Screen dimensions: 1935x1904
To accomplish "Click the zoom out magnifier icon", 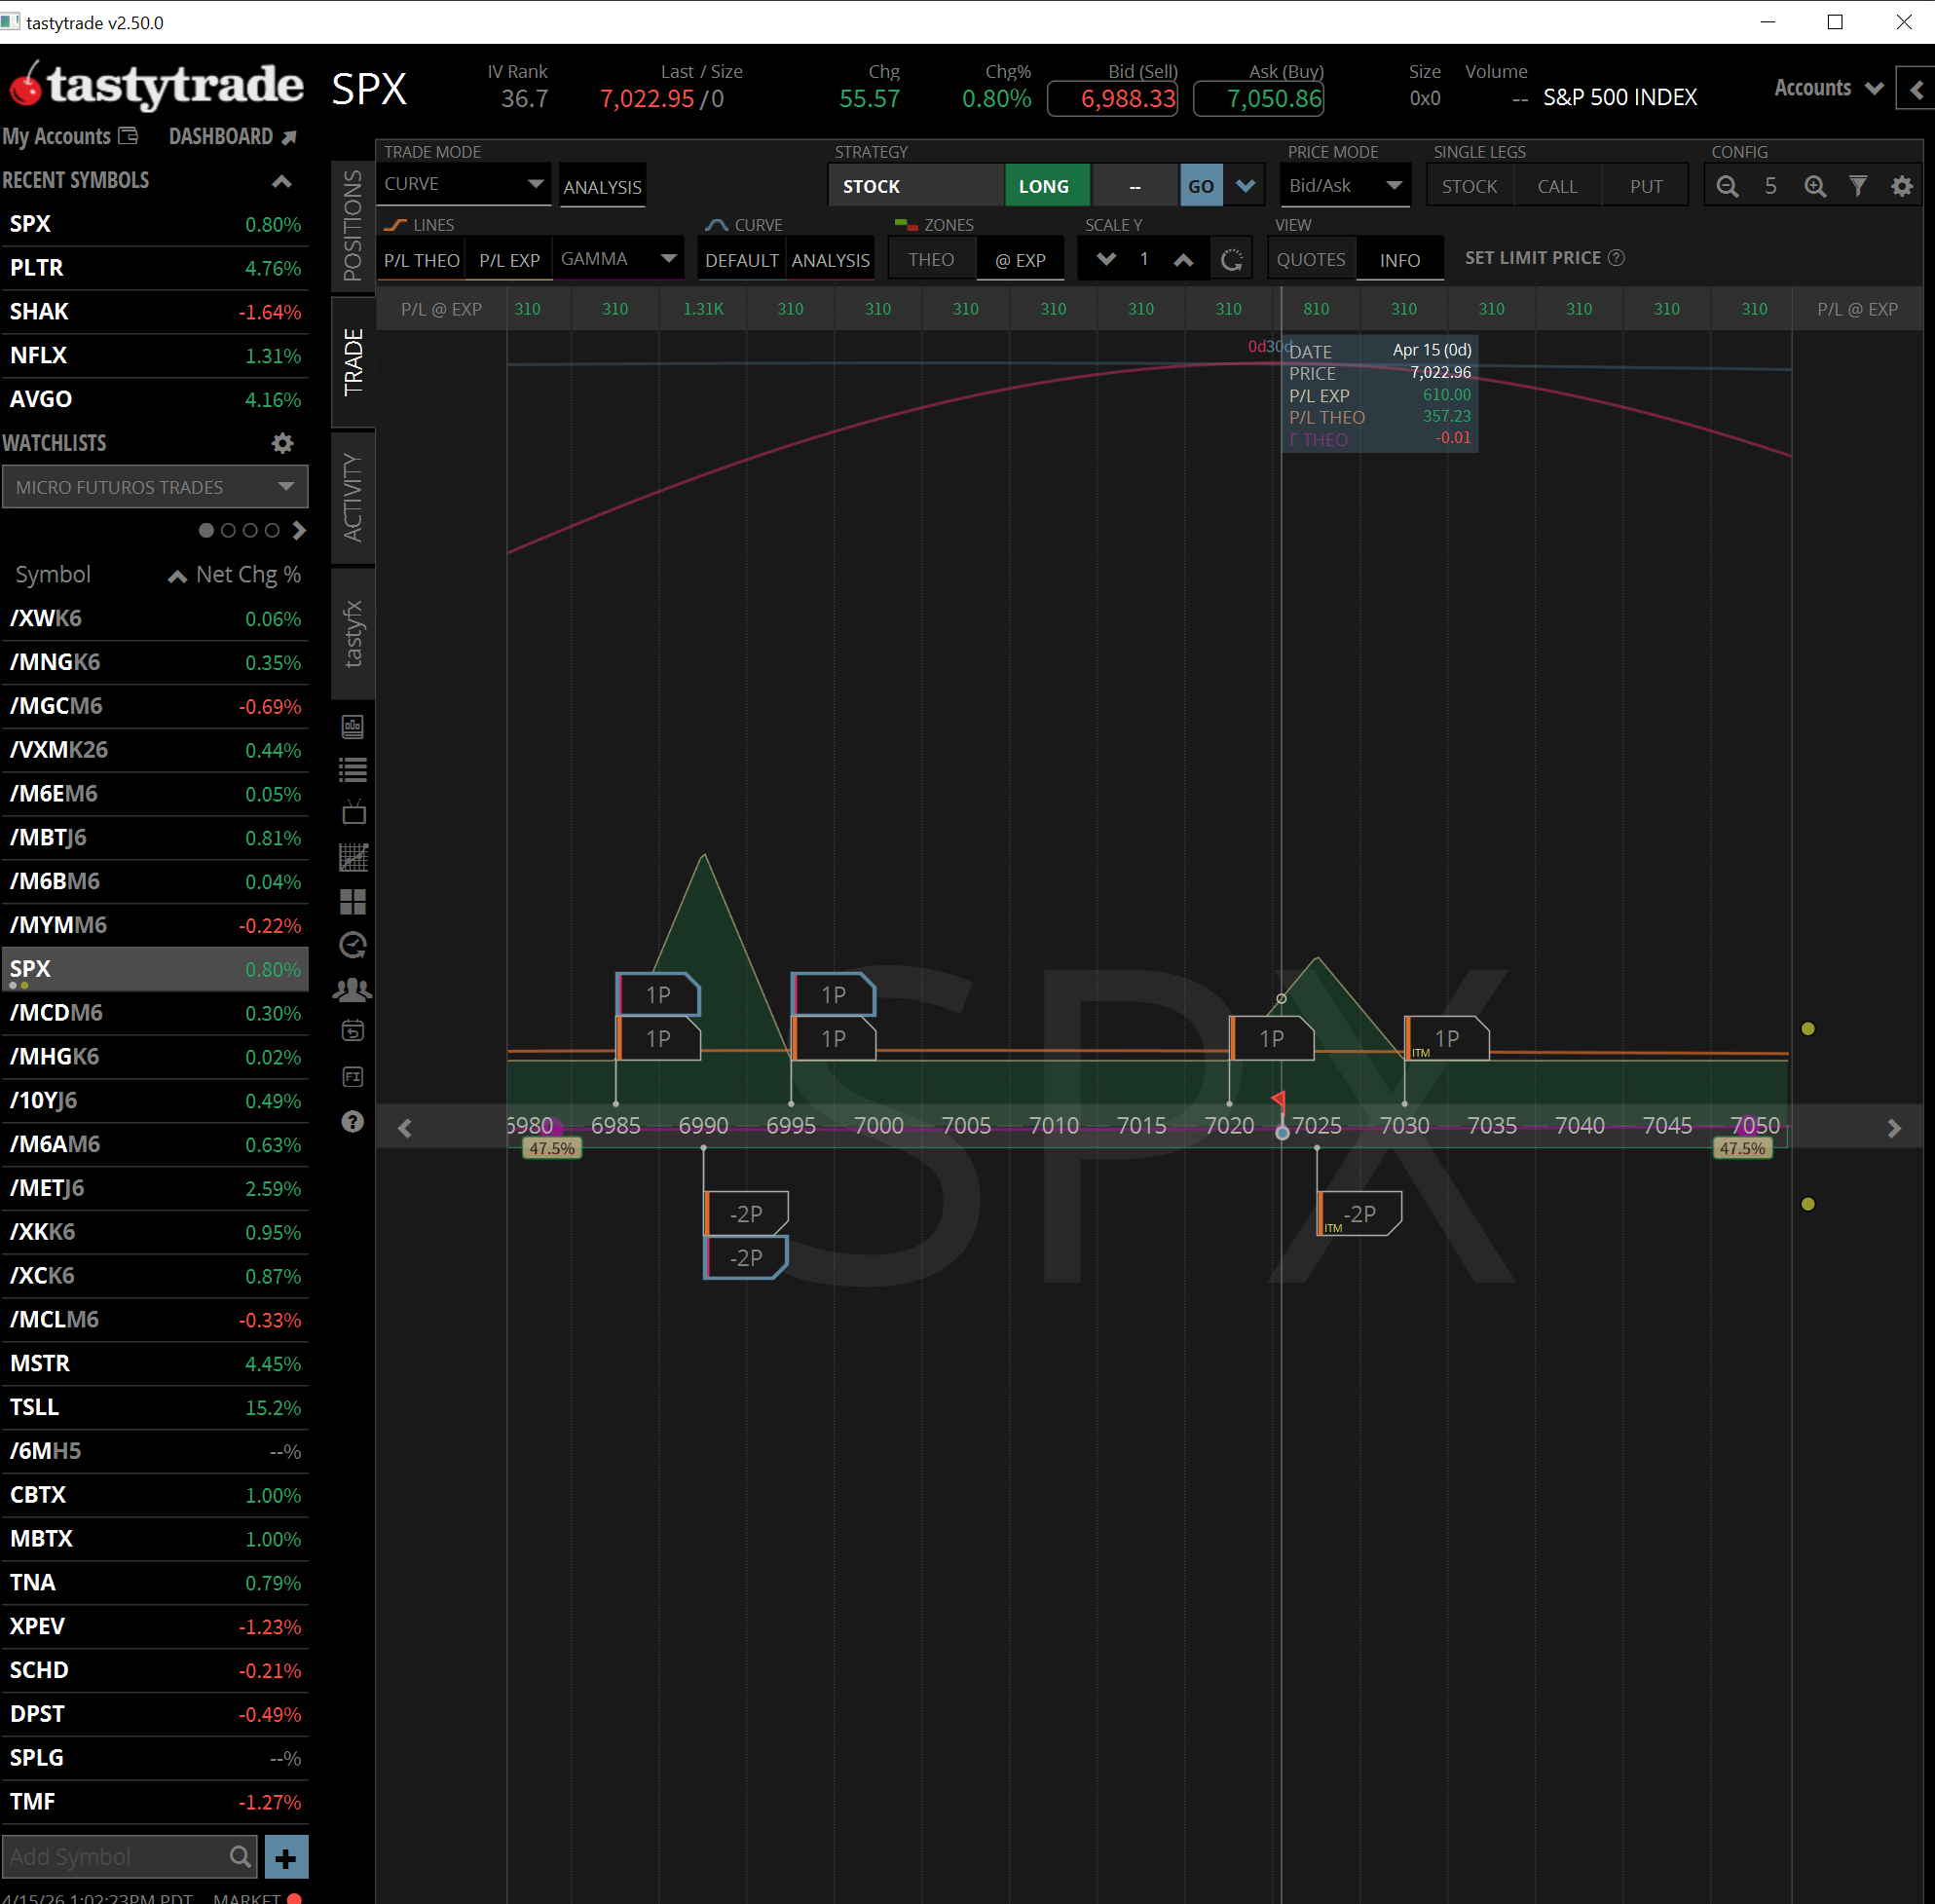I will click(x=1727, y=186).
